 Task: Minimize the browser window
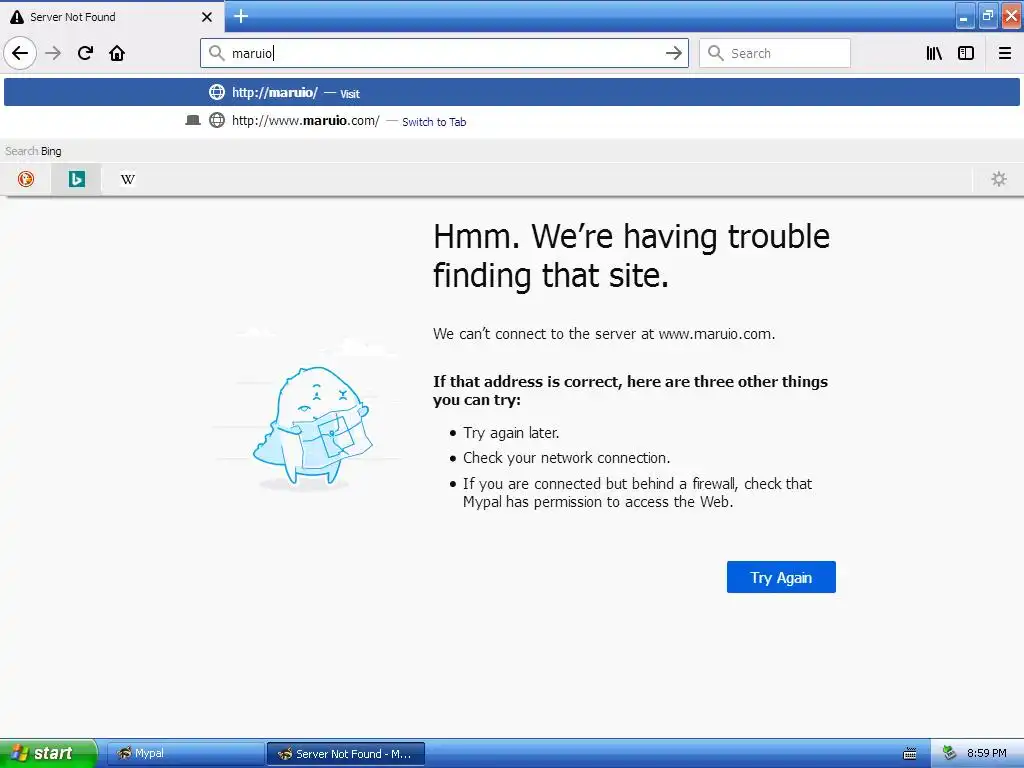tap(964, 17)
